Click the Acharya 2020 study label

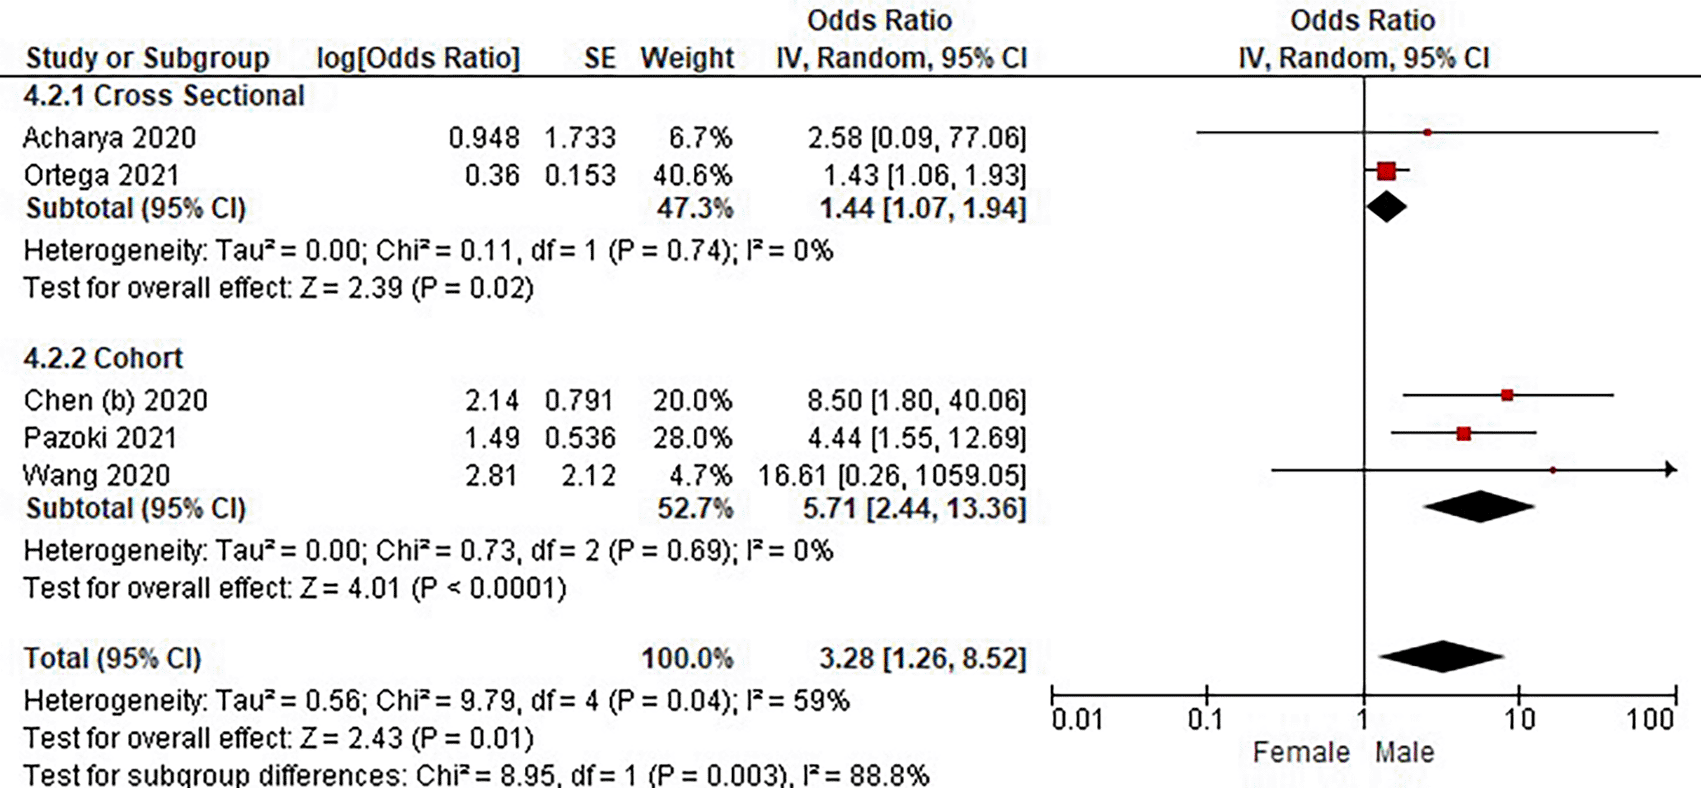point(110,137)
